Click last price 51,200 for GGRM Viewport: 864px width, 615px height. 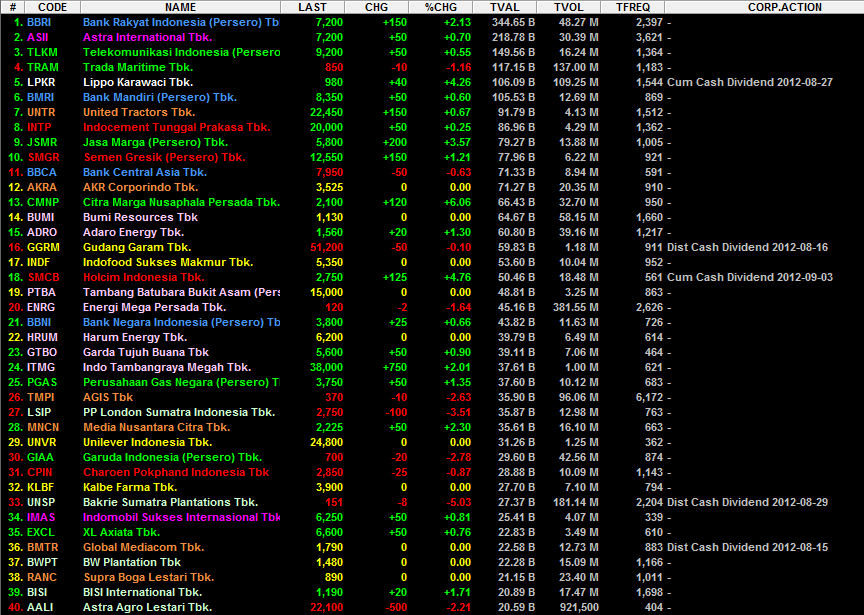coord(327,247)
